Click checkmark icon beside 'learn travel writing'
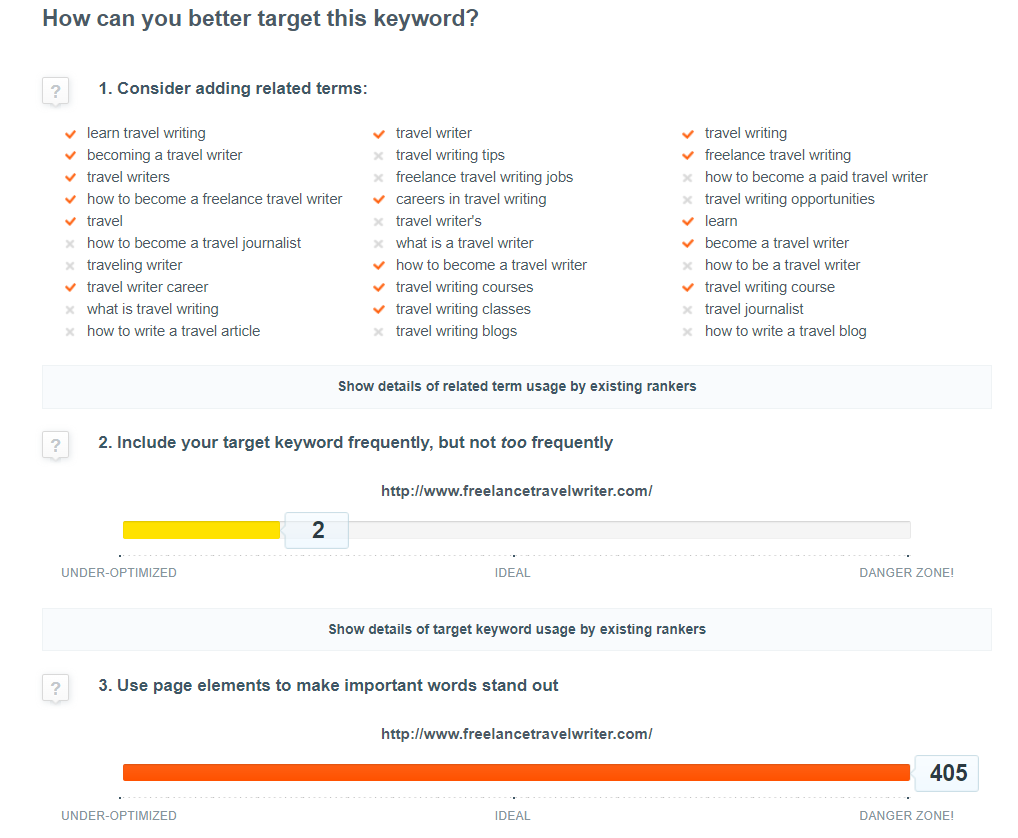1018x838 pixels. 70,134
